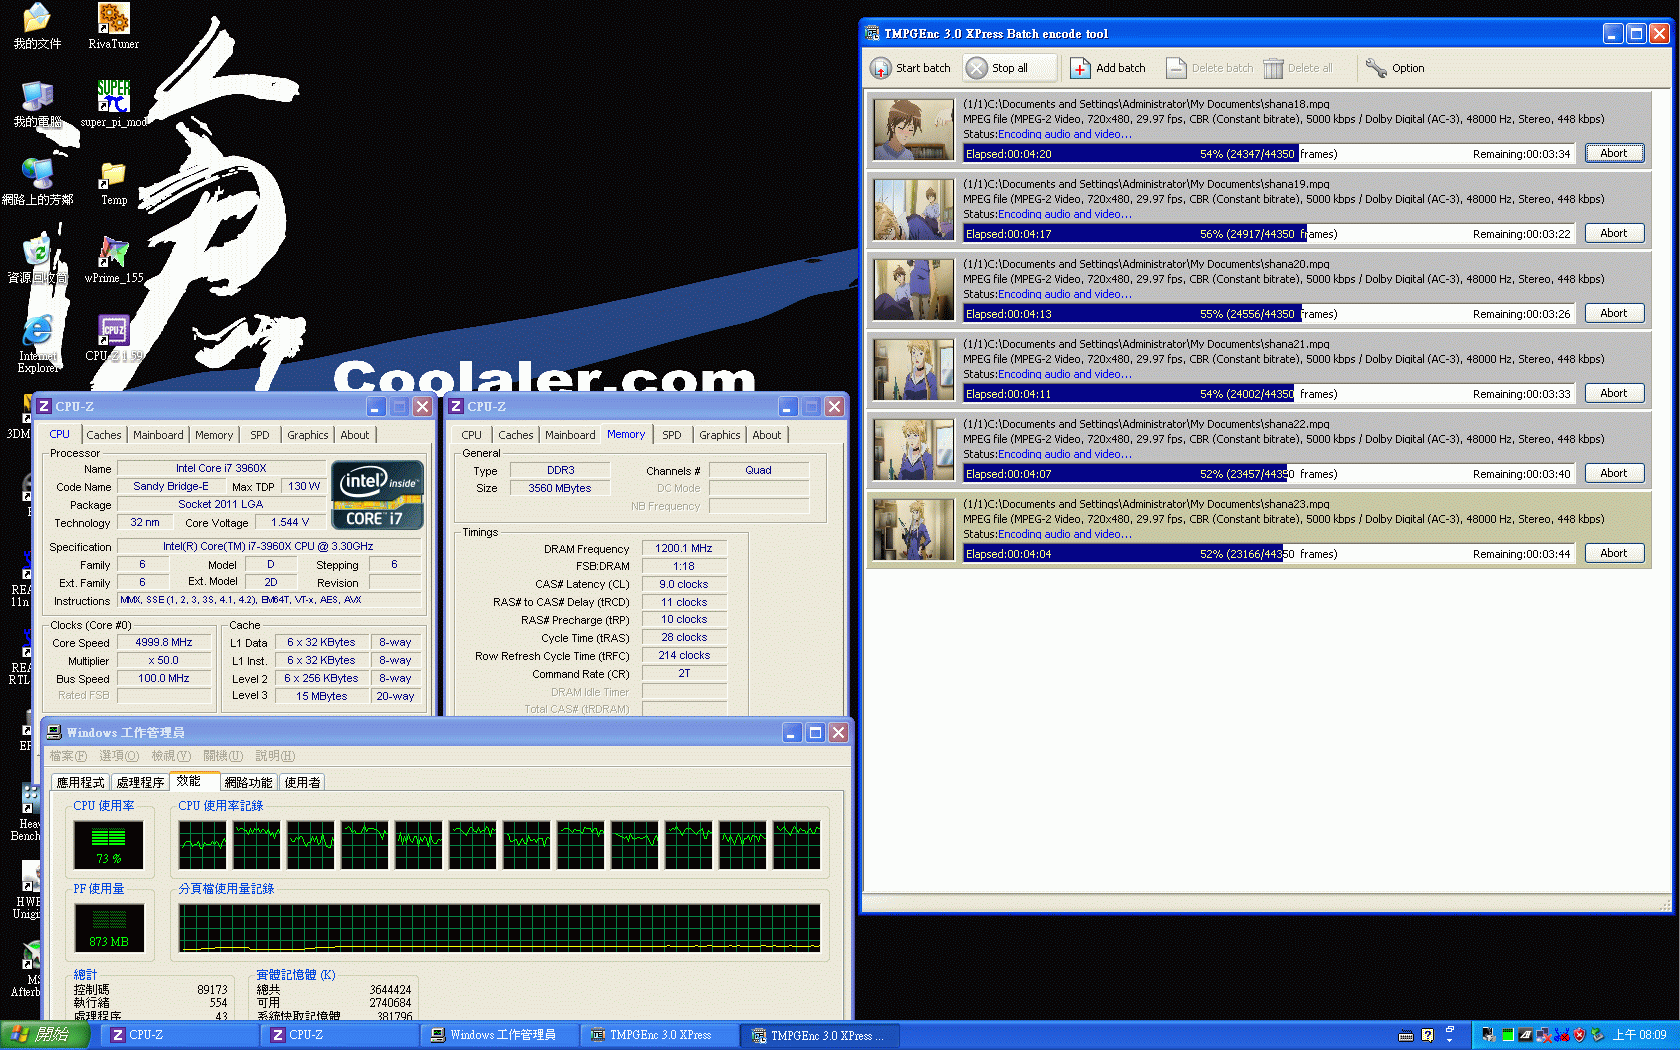Abort the shana22.mpg encoding job
1680x1050 pixels.
(x=1614, y=473)
